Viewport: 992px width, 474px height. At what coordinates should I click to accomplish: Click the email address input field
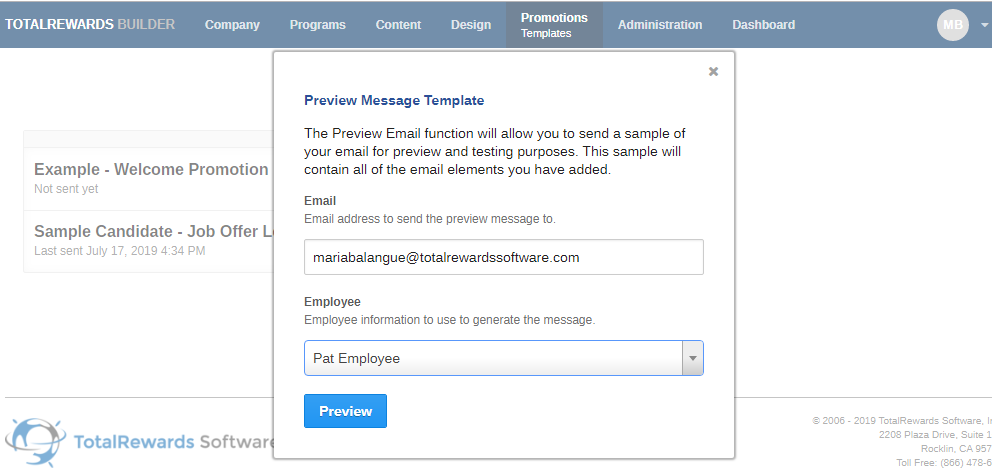pos(503,257)
